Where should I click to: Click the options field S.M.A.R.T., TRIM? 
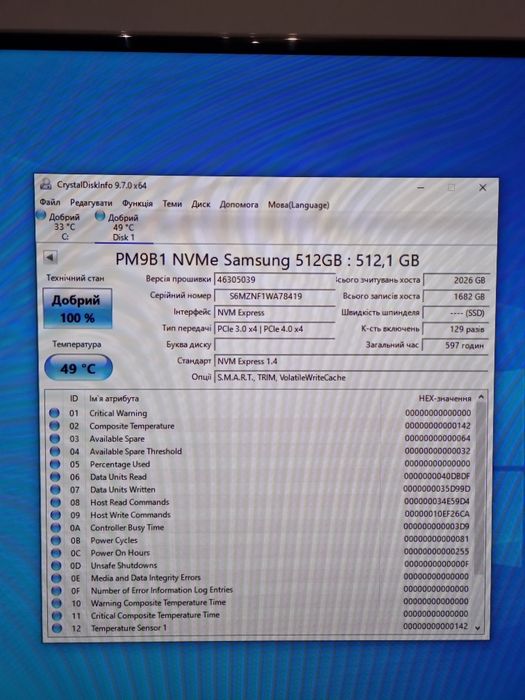coord(351,378)
